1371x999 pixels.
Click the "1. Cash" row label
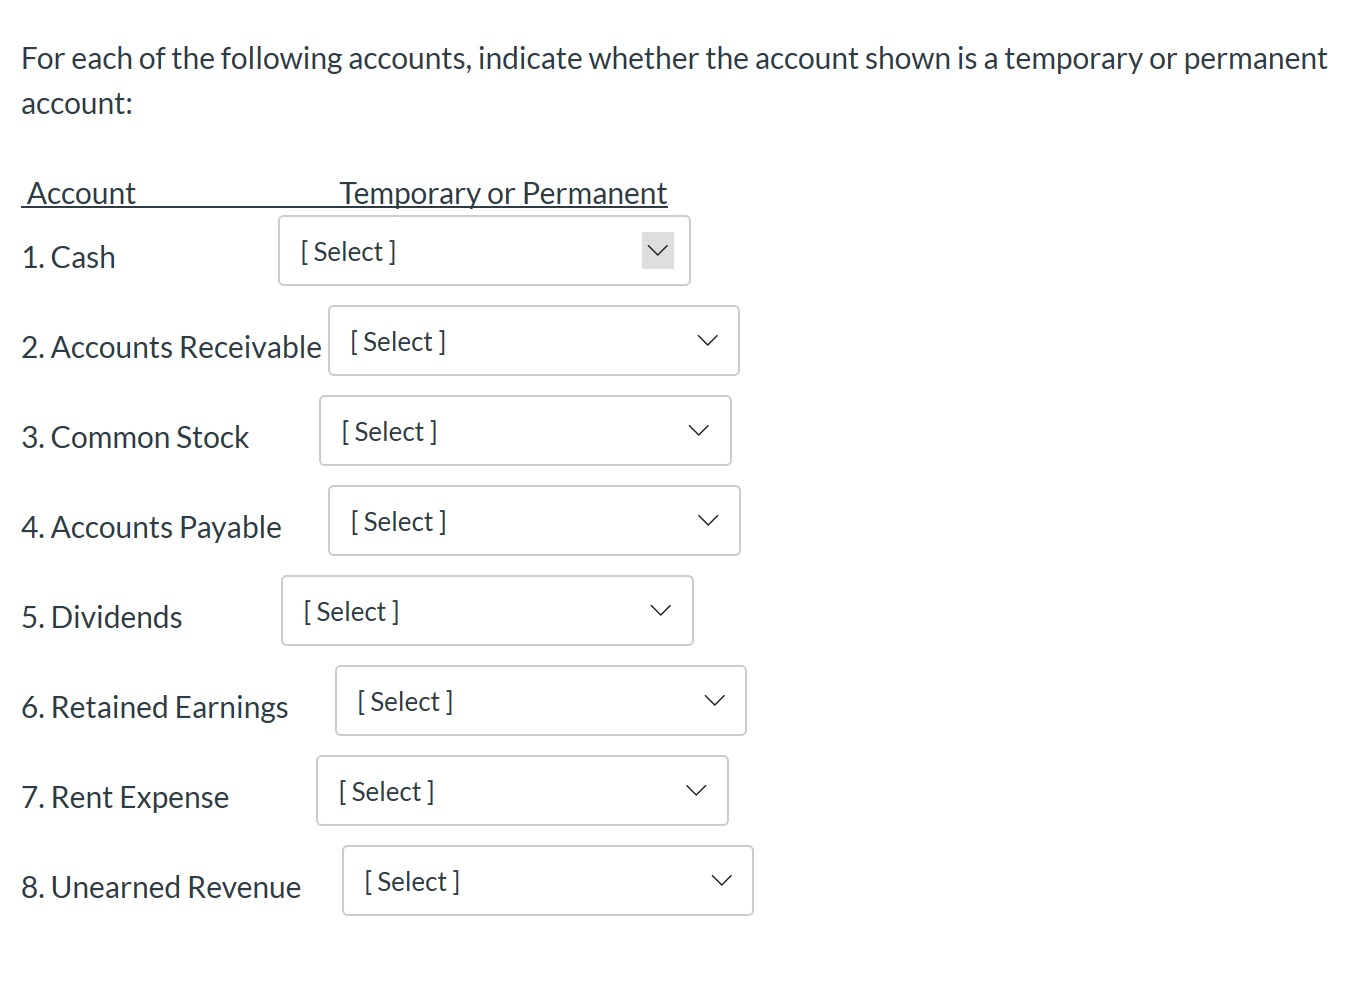pyautogui.click(x=68, y=257)
